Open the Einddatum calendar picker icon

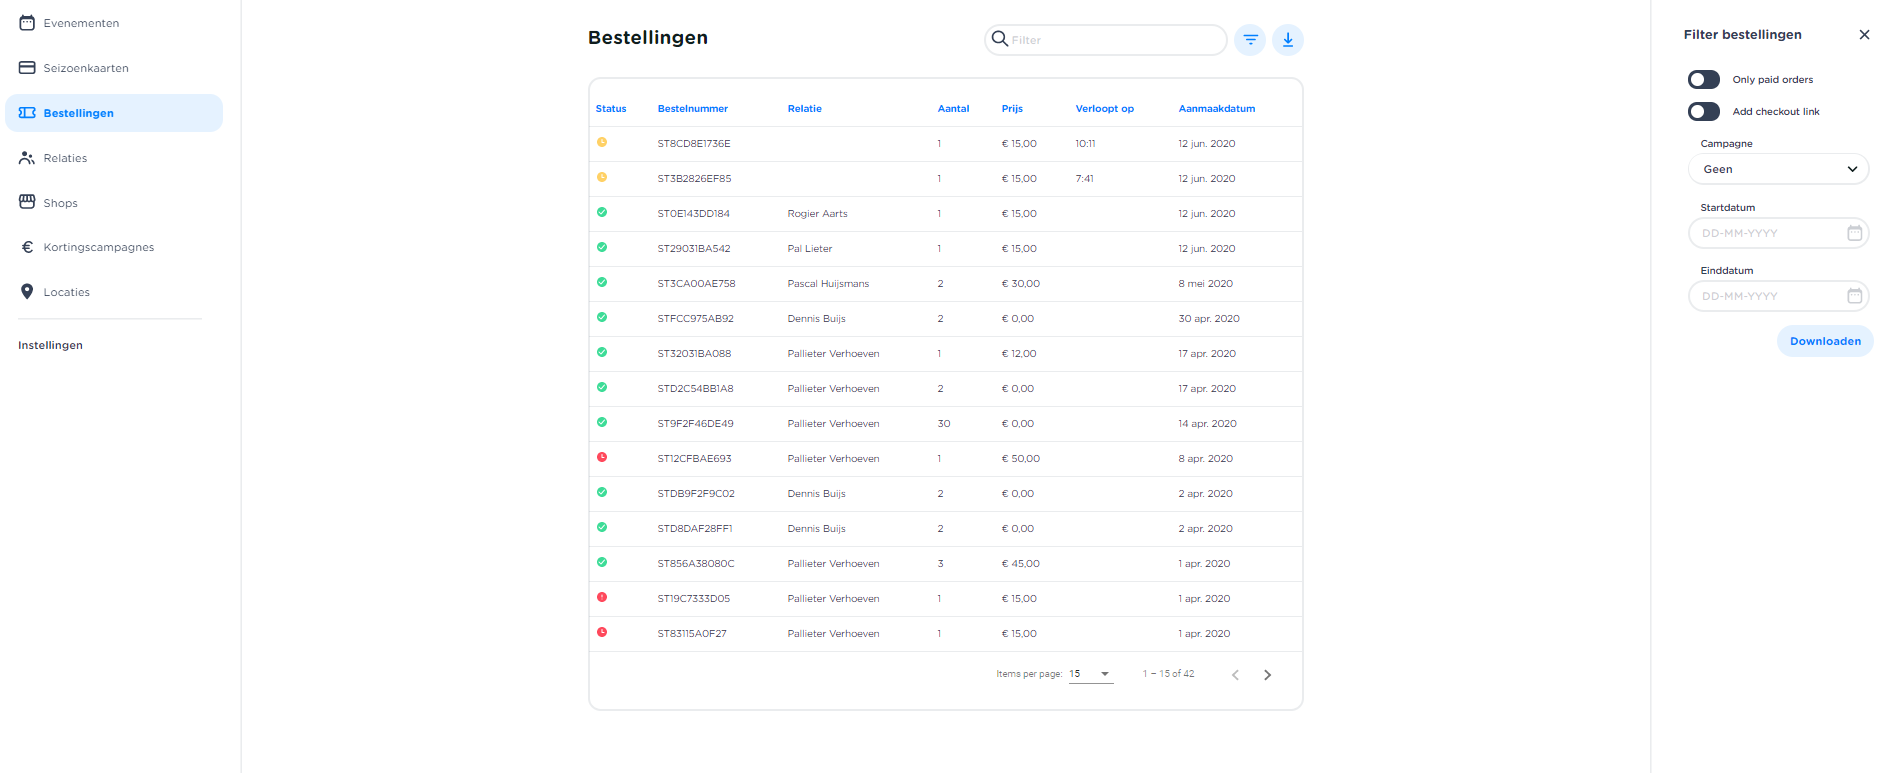pos(1854,296)
